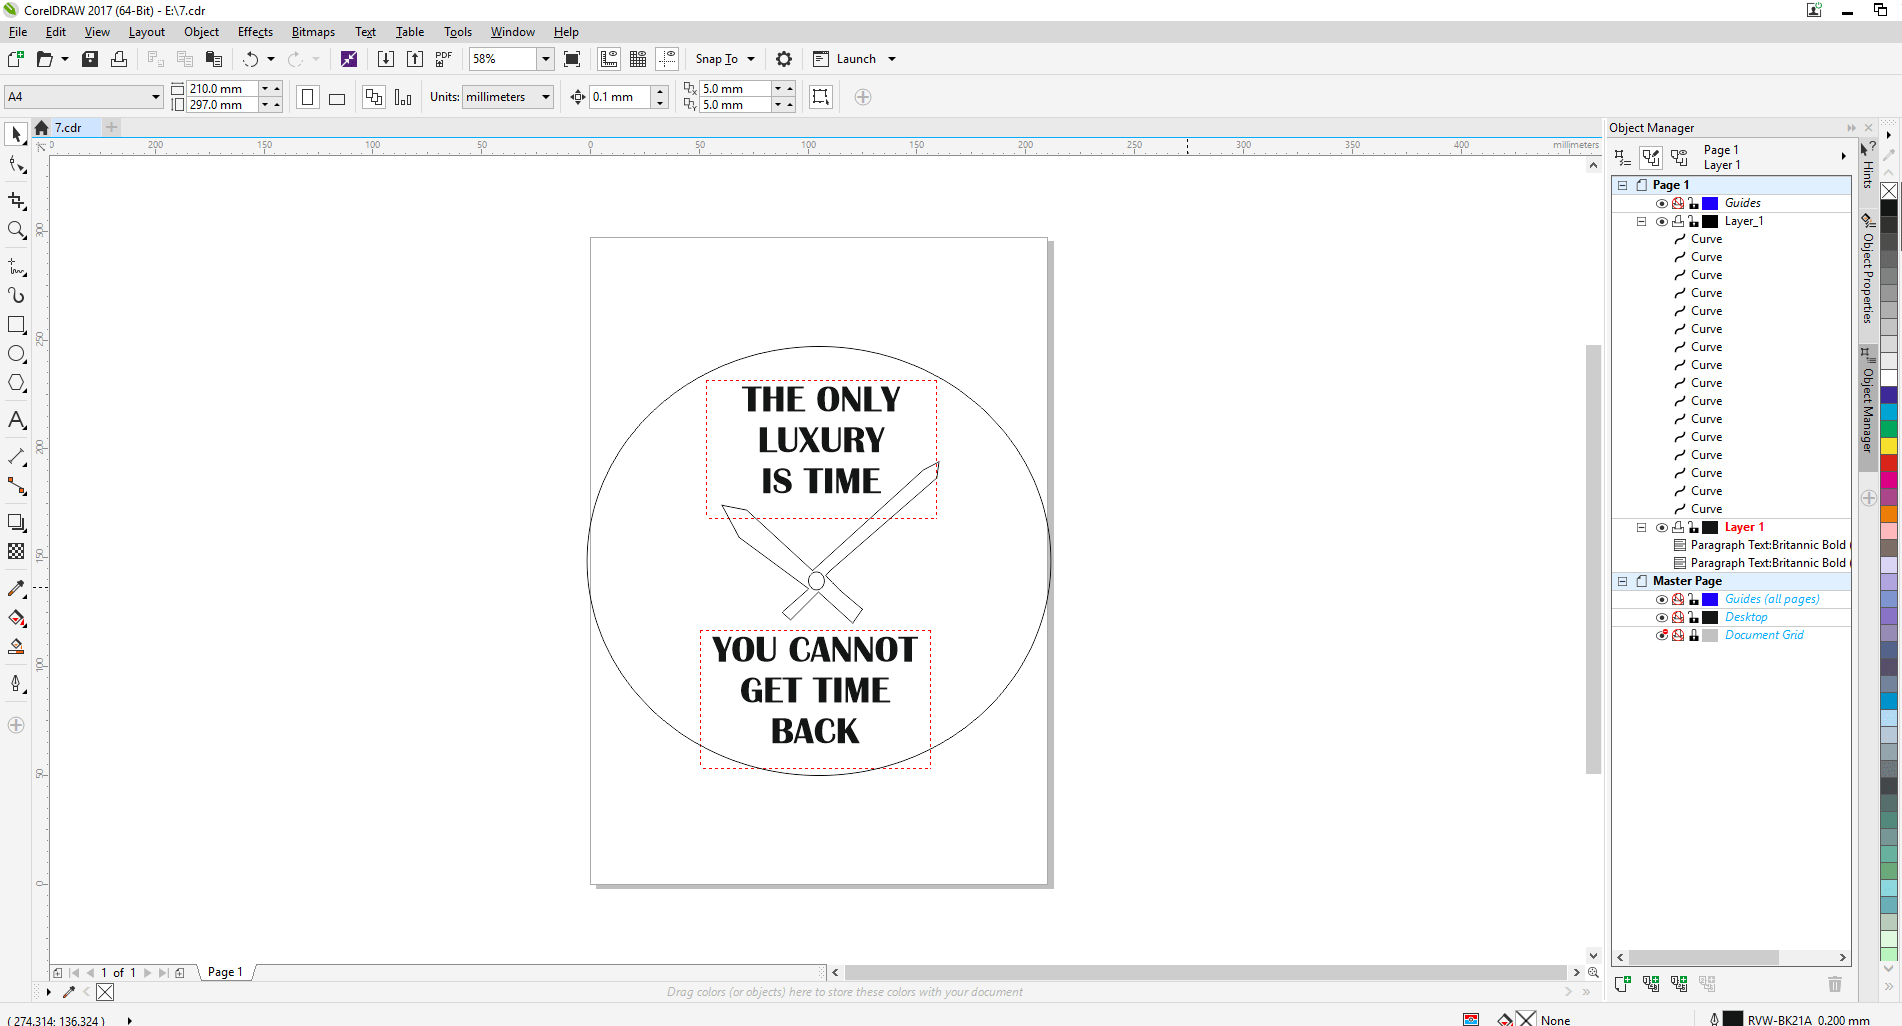Toggle printing for Layer_1

[x=1678, y=221]
